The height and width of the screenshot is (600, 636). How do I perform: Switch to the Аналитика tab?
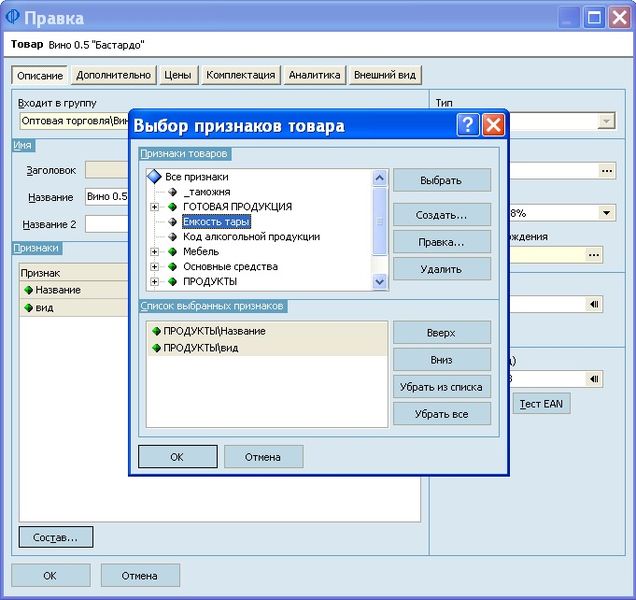pyautogui.click(x=314, y=75)
